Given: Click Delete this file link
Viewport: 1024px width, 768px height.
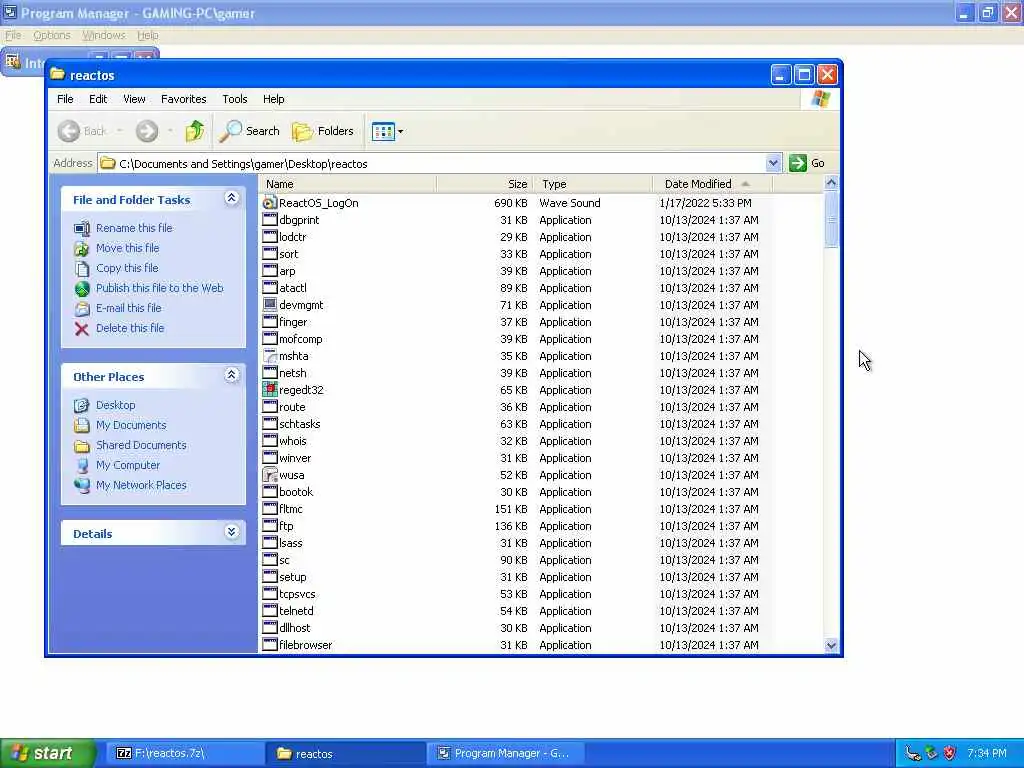Looking at the screenshot, I should click(x=130, y=328).
